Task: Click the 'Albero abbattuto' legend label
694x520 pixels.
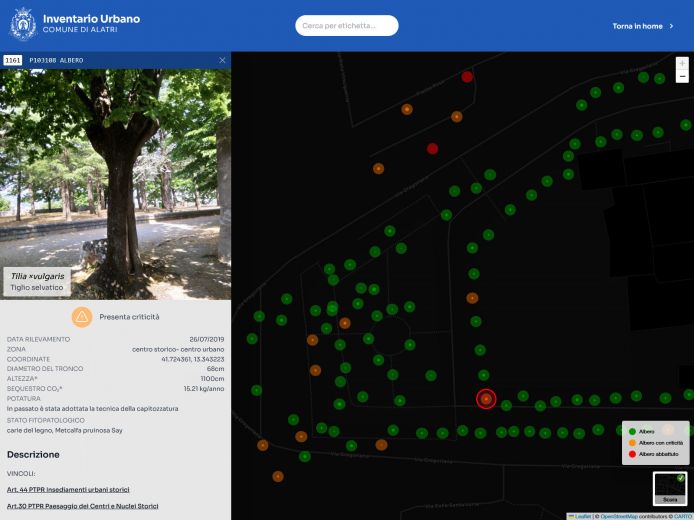Action: (659, 454)
